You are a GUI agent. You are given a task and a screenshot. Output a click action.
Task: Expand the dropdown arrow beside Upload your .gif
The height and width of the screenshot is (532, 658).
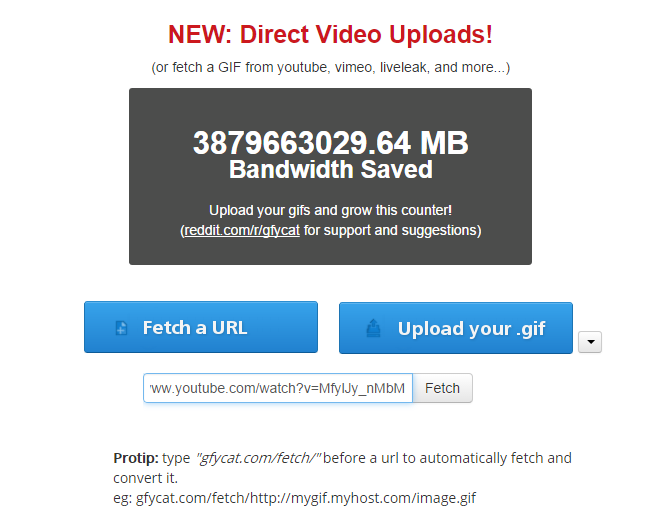pos(590,342)
